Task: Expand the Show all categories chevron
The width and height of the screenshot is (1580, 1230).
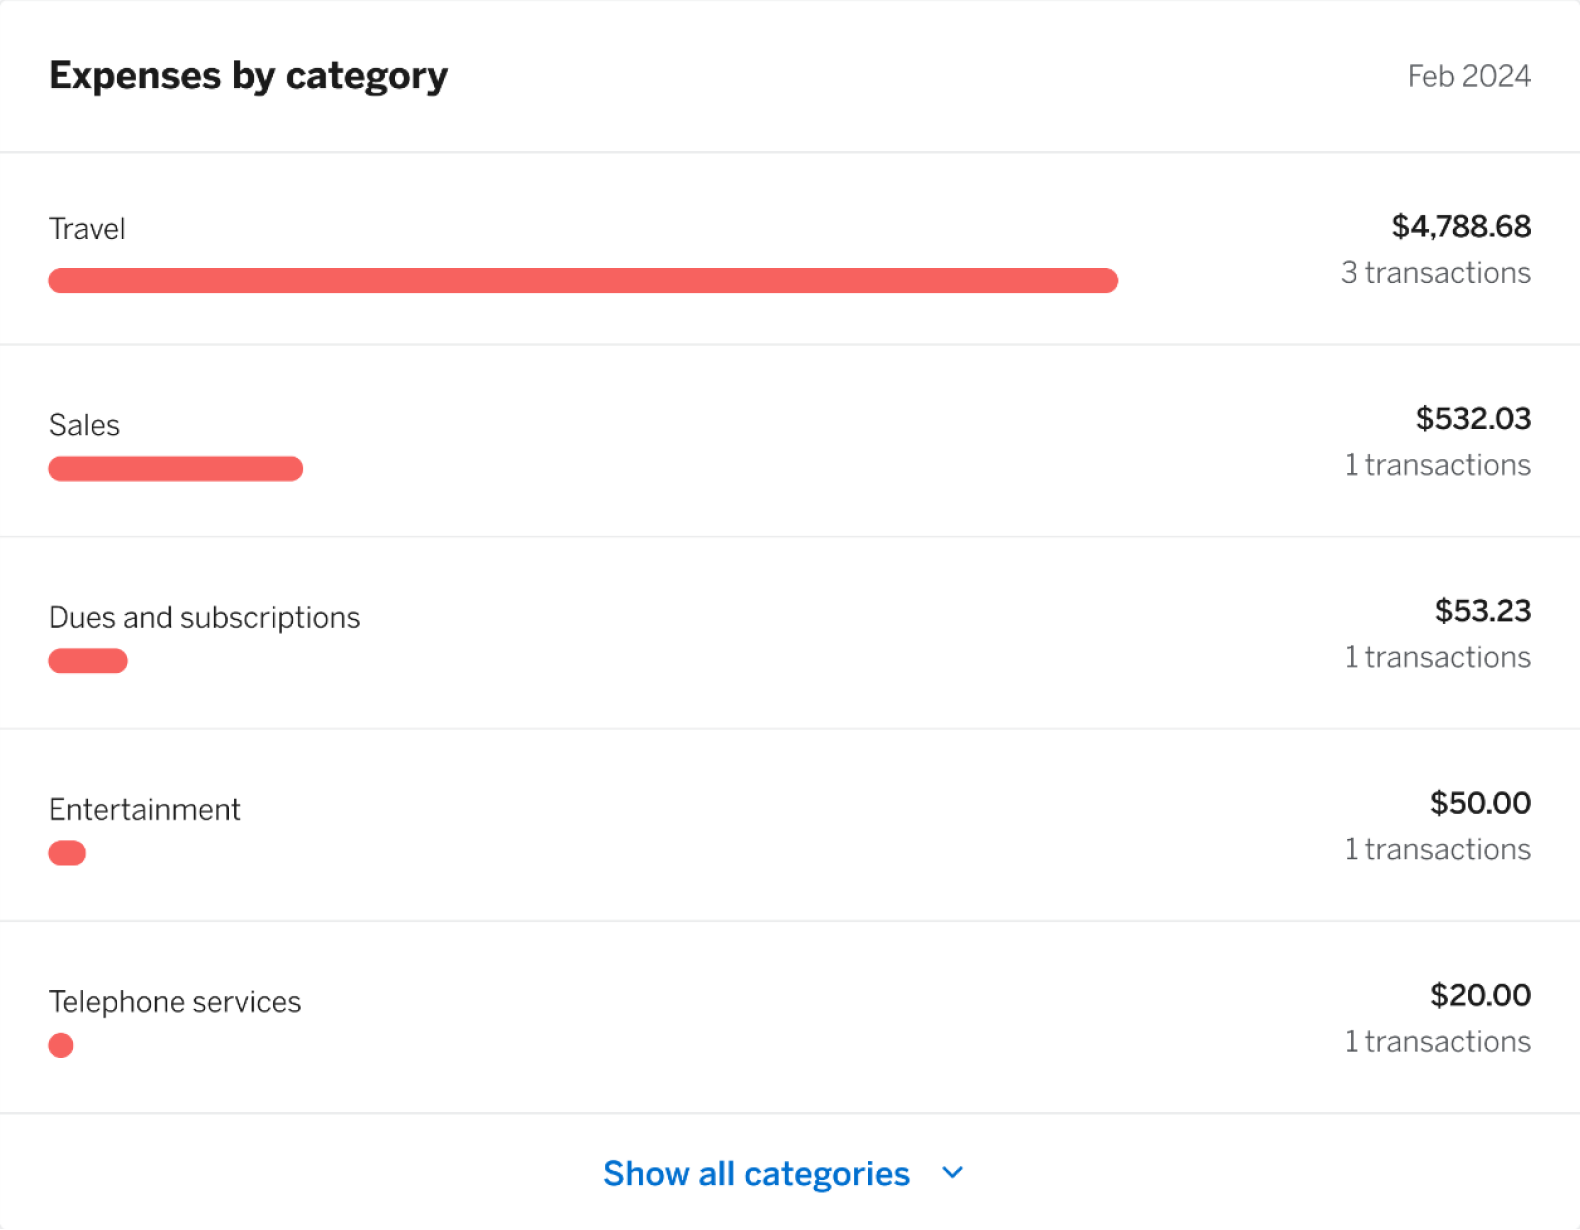Action: [x=952, y=1172]
